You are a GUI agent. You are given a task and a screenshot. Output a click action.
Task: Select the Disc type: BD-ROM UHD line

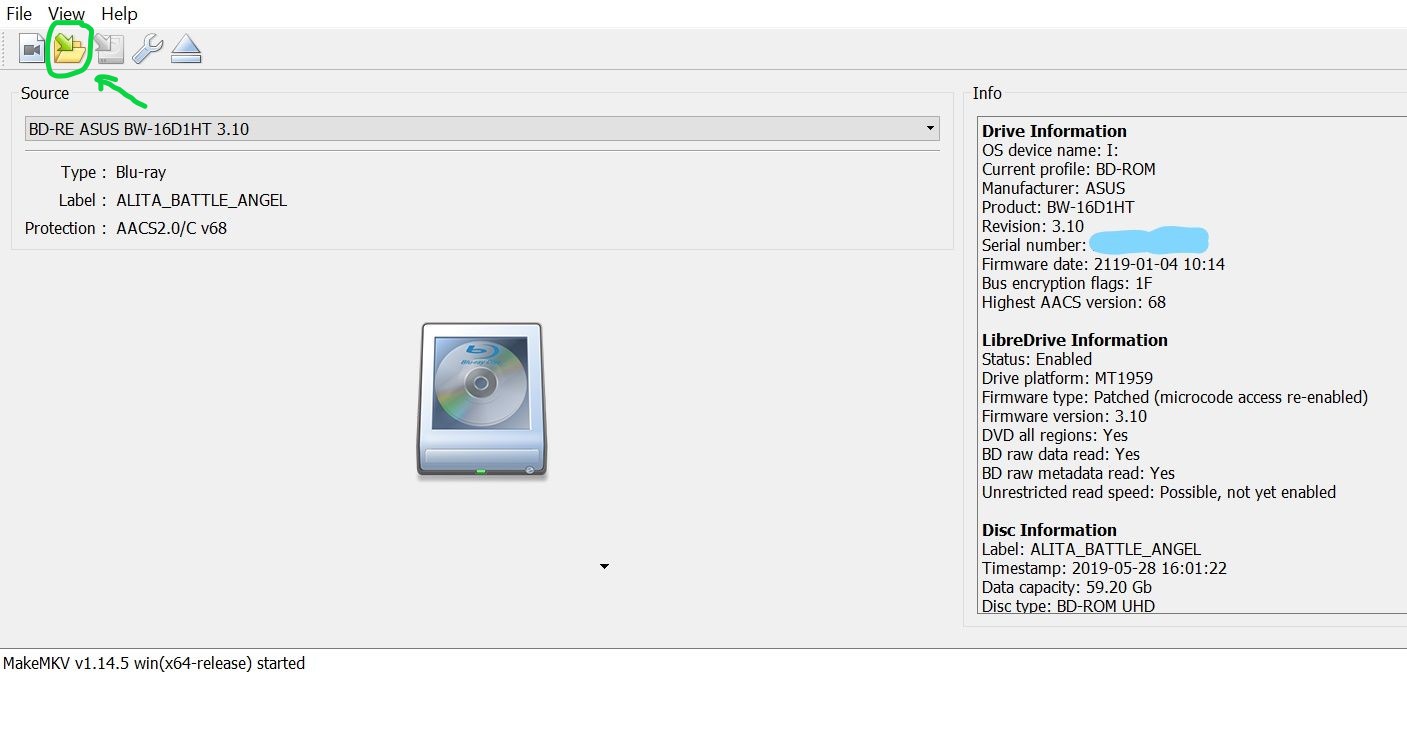[1069, 606]
